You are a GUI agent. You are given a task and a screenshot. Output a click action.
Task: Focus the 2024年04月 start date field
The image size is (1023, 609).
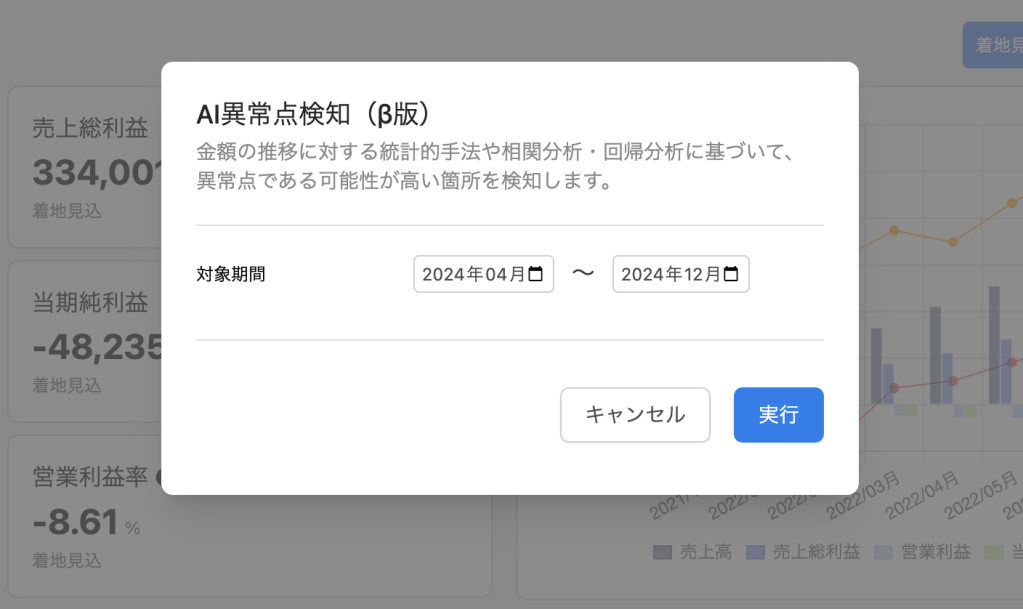[x=473, y=274]
